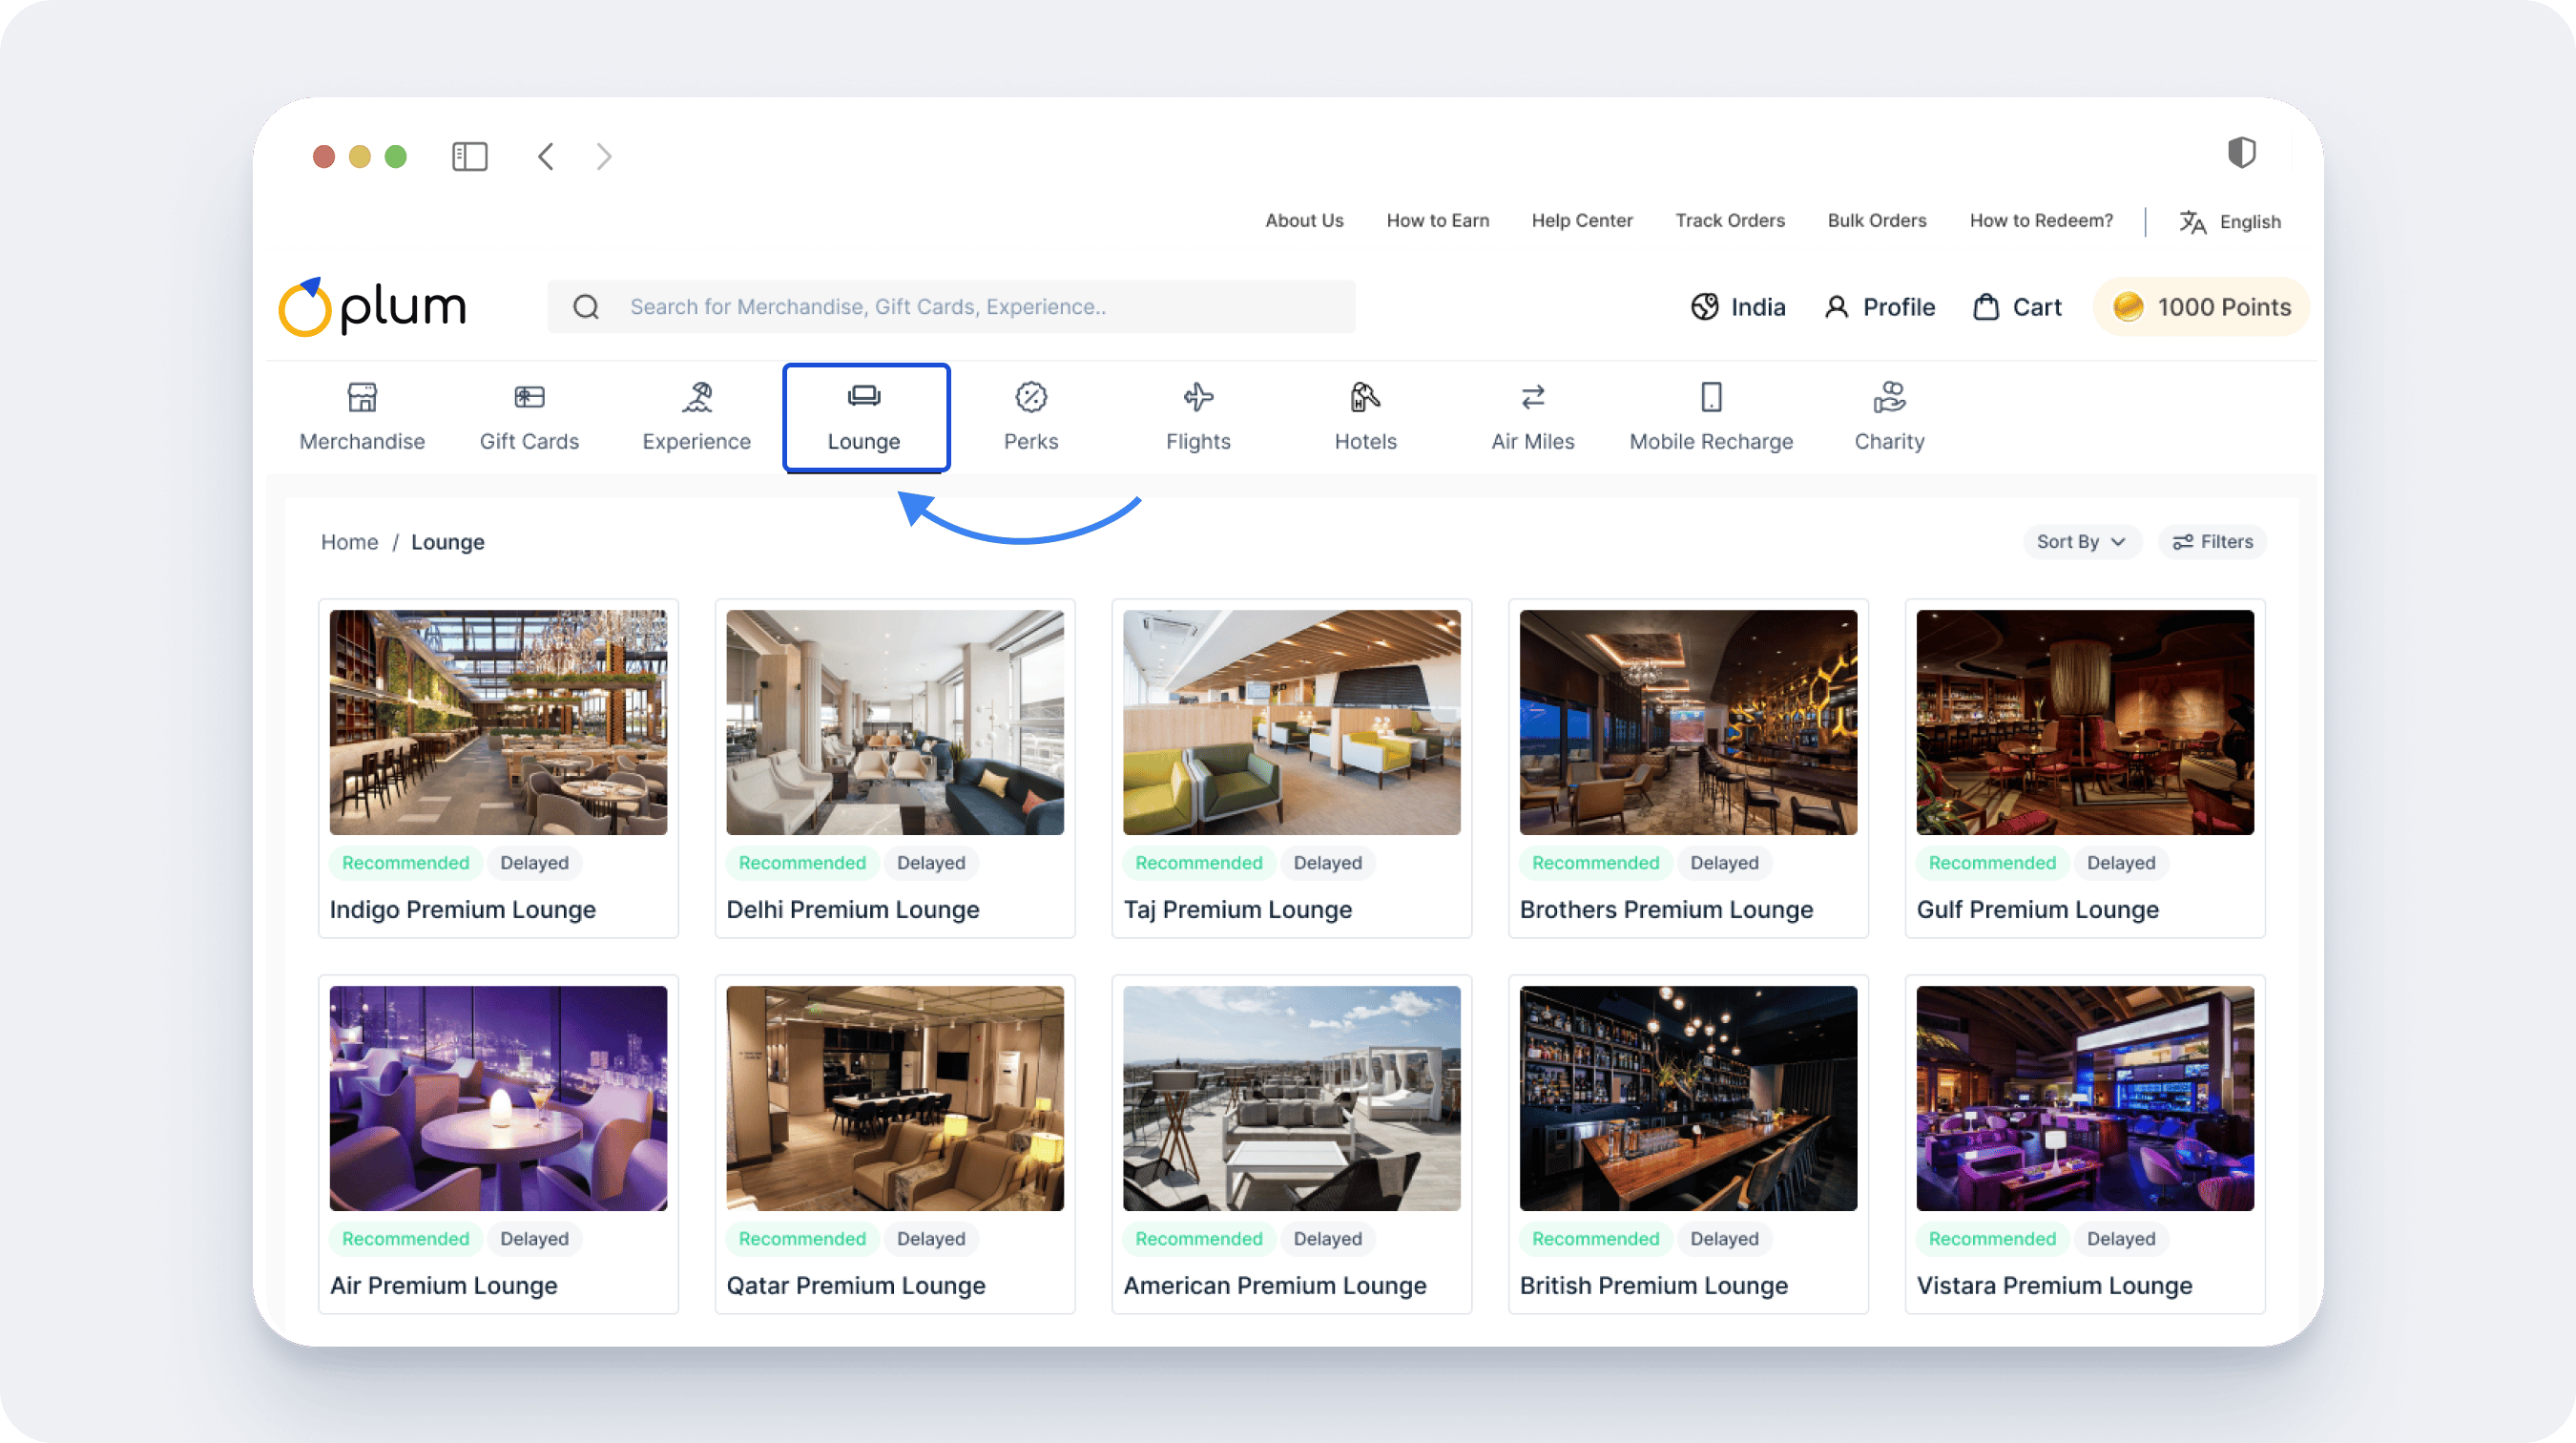Click the Taj Premium Lounge title
The image size is (2576, 1443).
click(x=1237, y=910)
